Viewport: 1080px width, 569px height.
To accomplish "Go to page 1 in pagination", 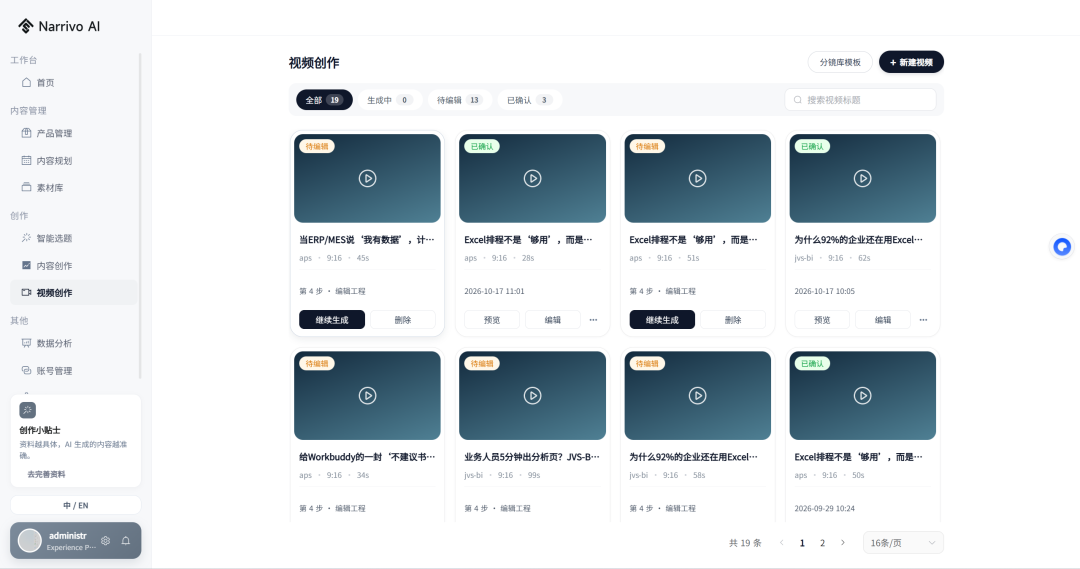I will pyautogui.click(x=802, y=543).
